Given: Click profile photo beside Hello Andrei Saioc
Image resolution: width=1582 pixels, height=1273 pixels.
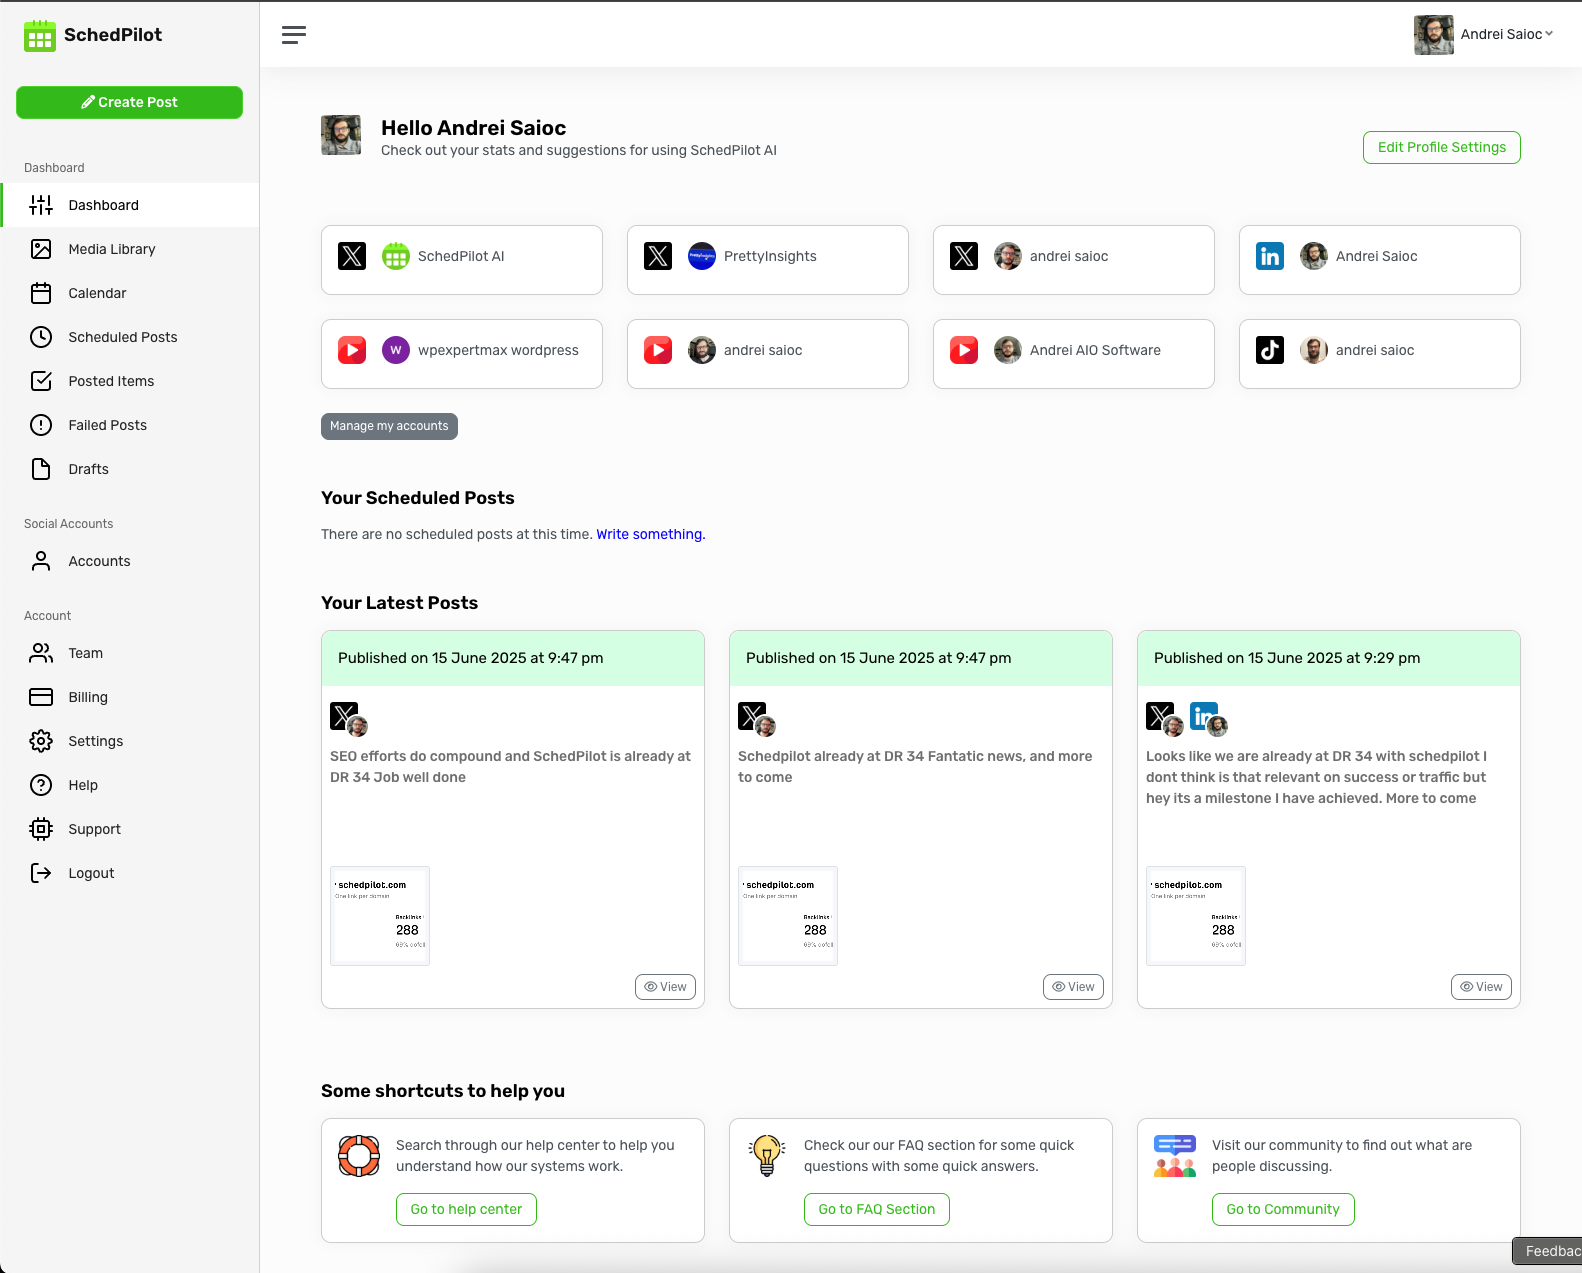Looking at the screenshot, I should (x=341, y=135).
